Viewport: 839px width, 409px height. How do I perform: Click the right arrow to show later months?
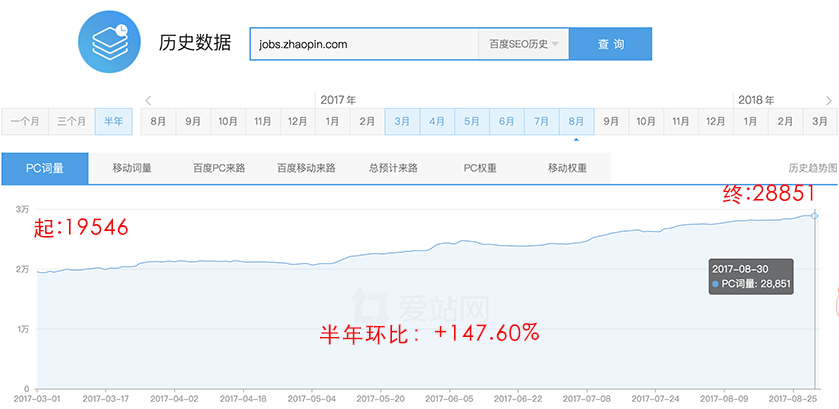coord(829,100)
